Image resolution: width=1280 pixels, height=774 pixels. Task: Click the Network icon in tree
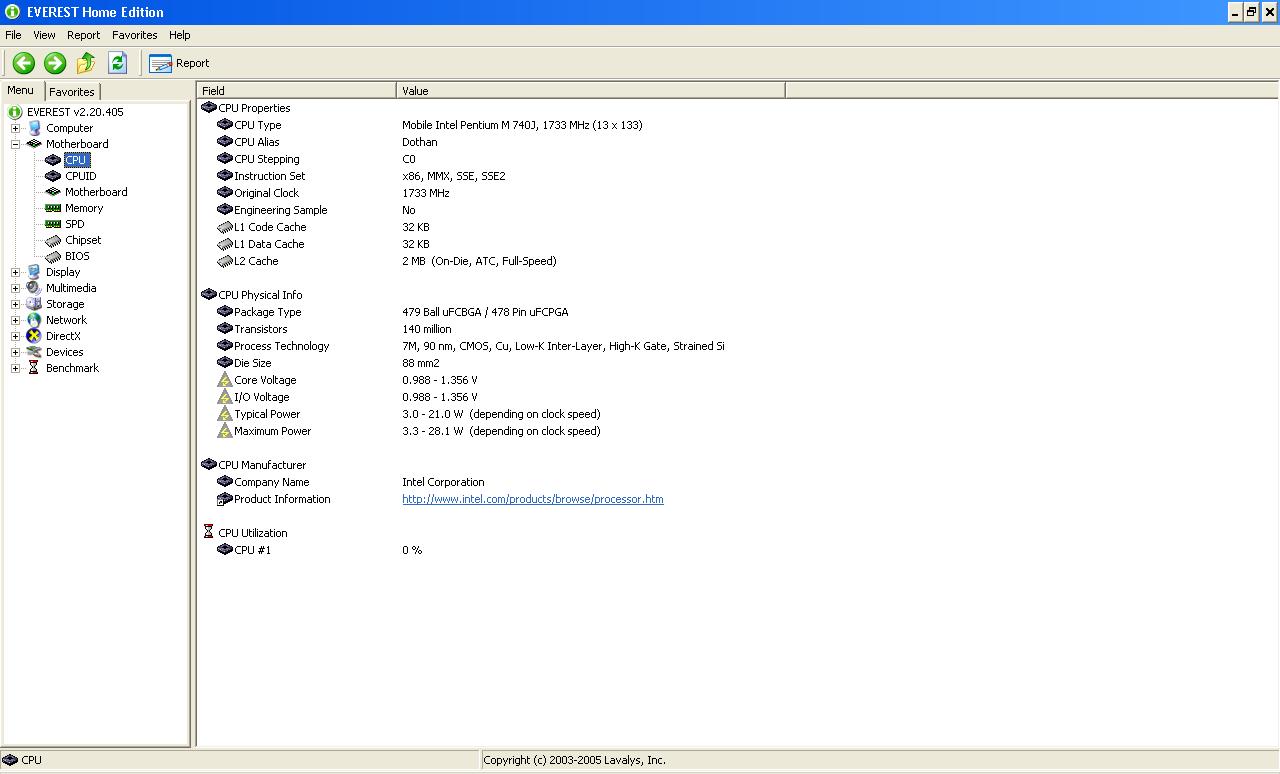pos(35,320)
